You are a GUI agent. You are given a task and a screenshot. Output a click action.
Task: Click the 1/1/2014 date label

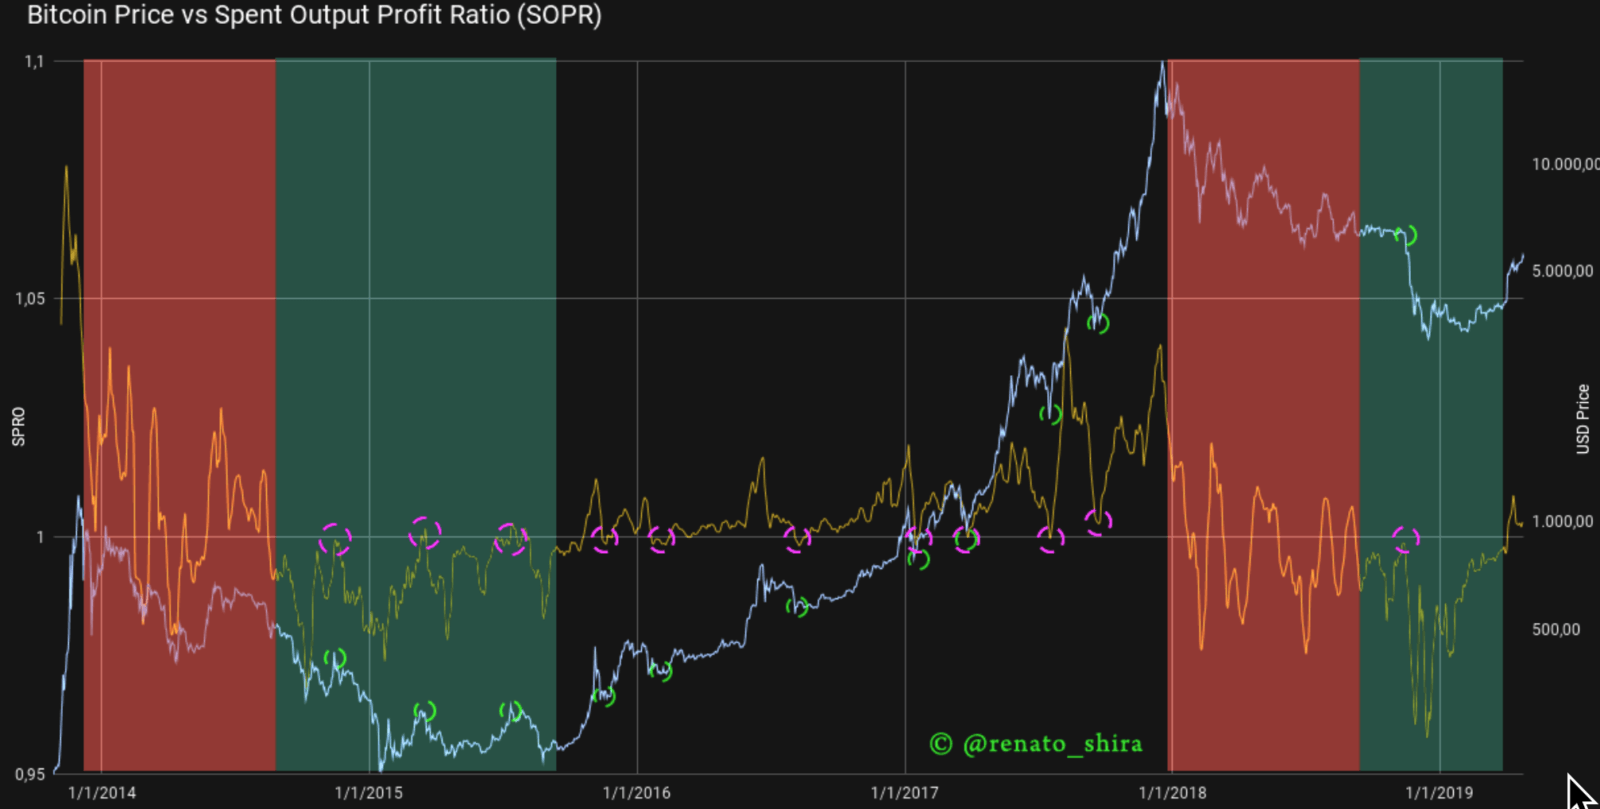102,793
